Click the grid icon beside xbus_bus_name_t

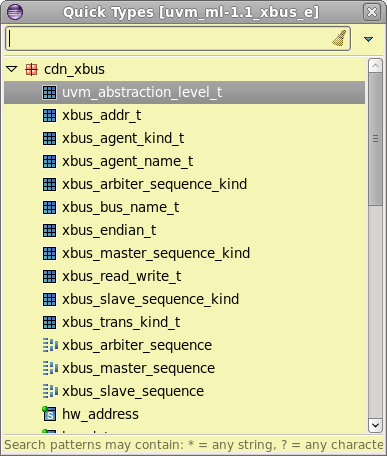click(49, 207)
